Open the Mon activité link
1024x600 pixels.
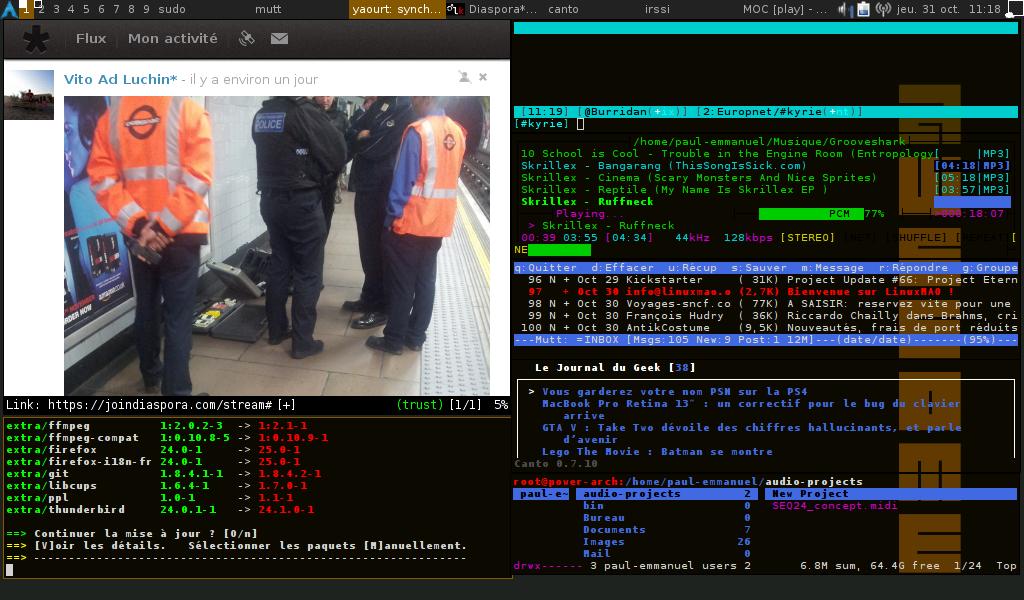172,39
